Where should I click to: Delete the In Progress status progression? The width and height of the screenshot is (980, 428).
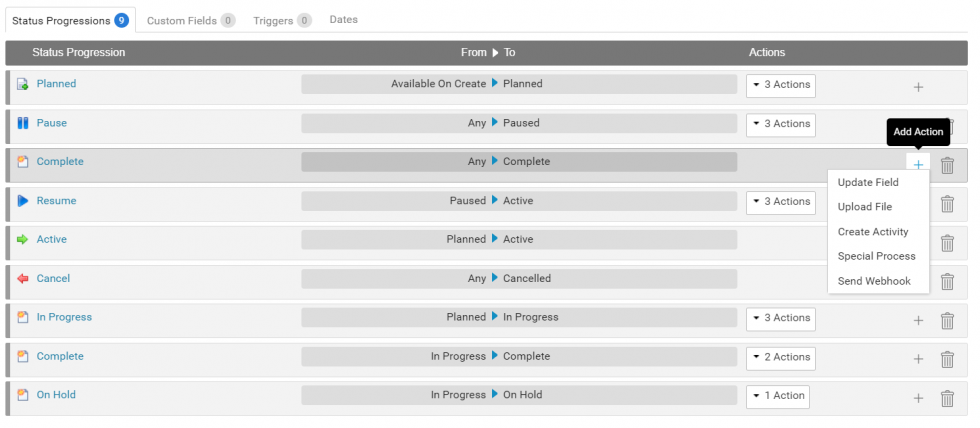[947, 321]
